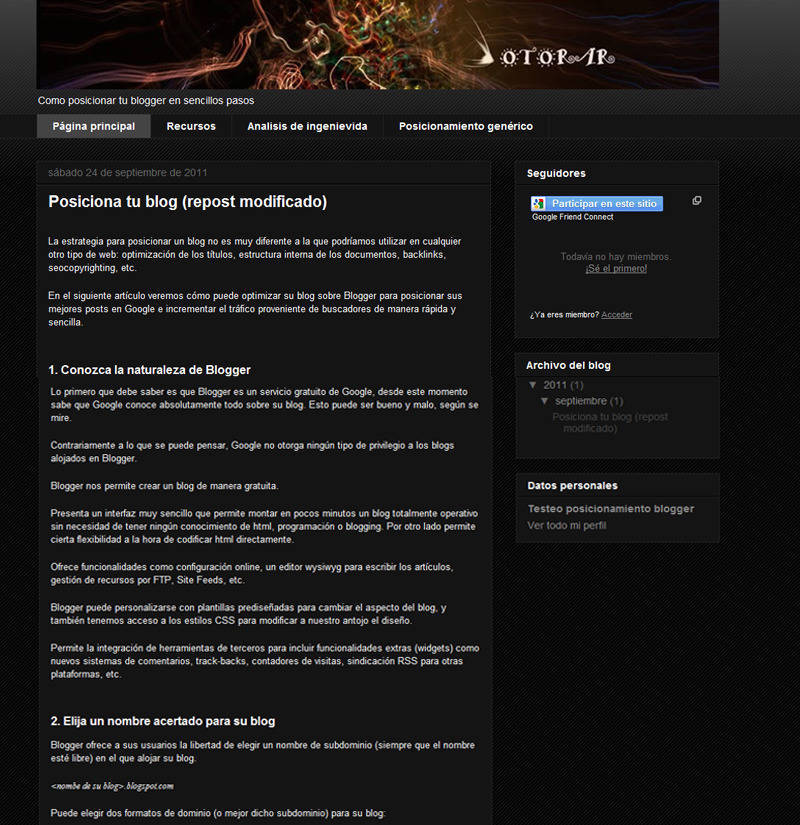Viewport: 800px width, 825px height.
Task: Click the sábado 24 de septiembre date header
Action: click(x=128, y=173)
